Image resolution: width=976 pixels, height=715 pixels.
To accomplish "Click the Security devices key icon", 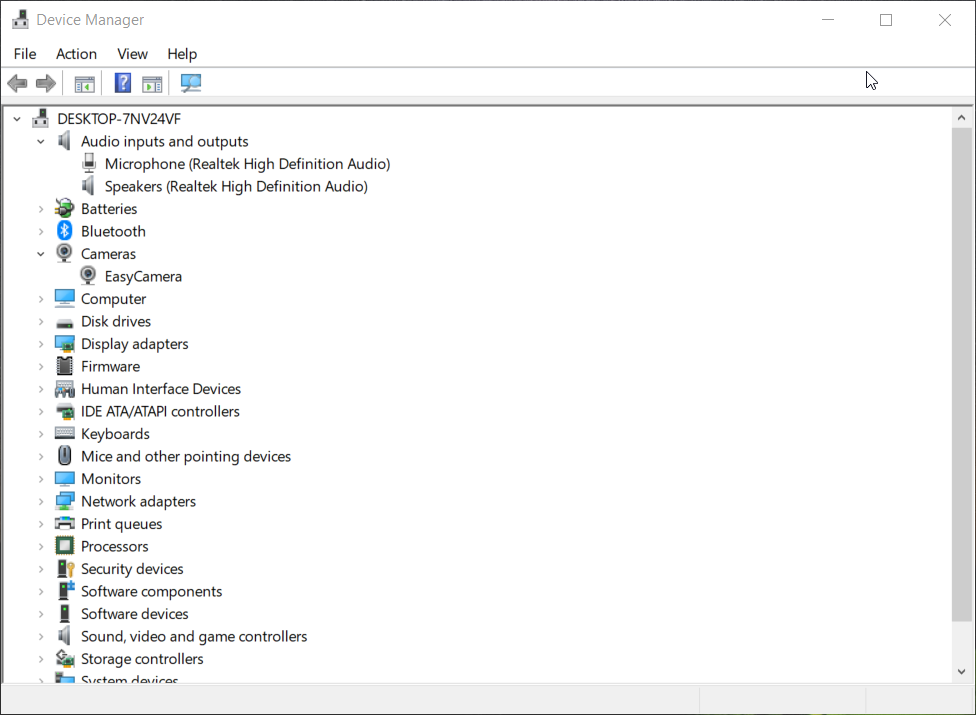I will 65,568.
